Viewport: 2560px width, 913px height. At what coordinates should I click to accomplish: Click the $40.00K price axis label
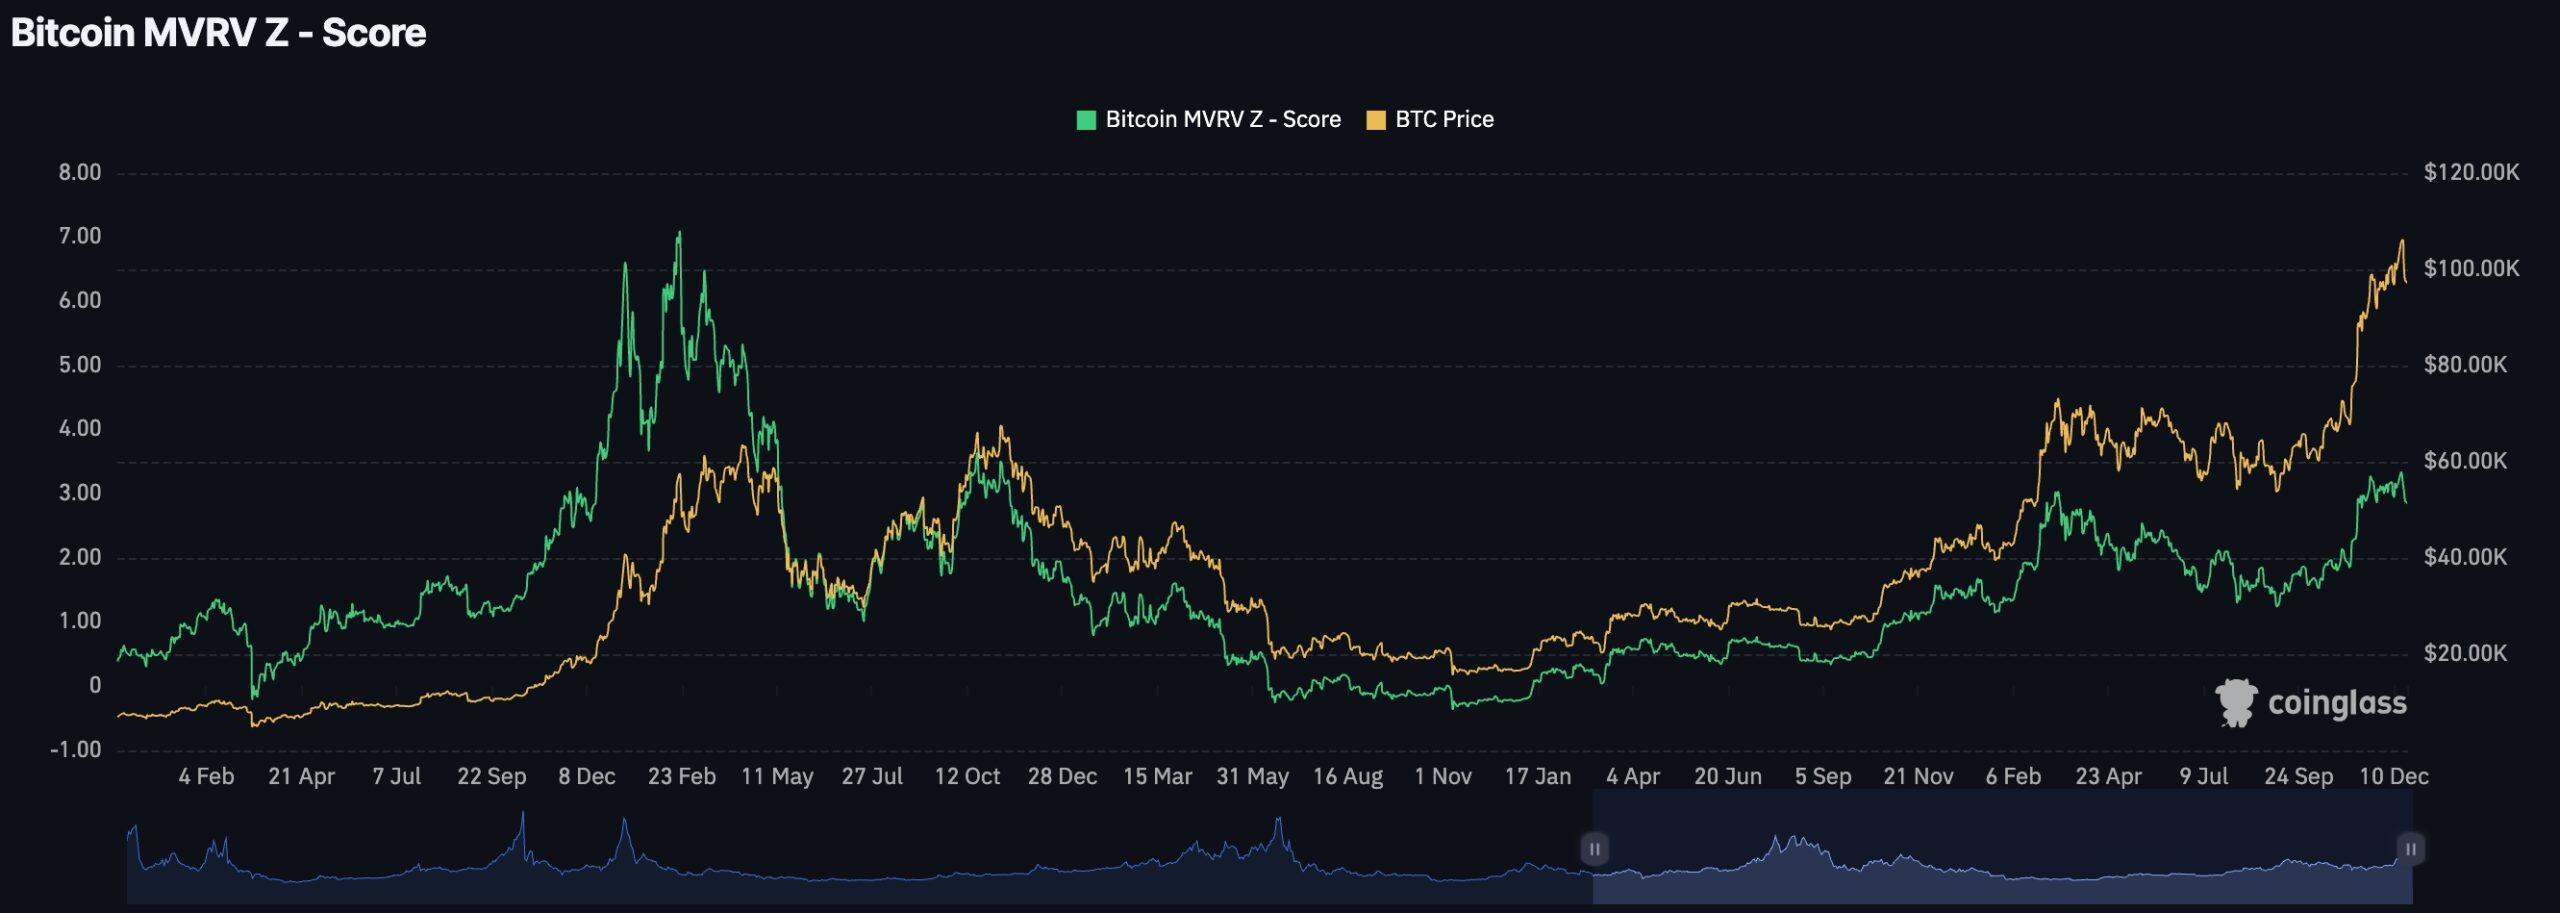click(x=2465, y=557)
